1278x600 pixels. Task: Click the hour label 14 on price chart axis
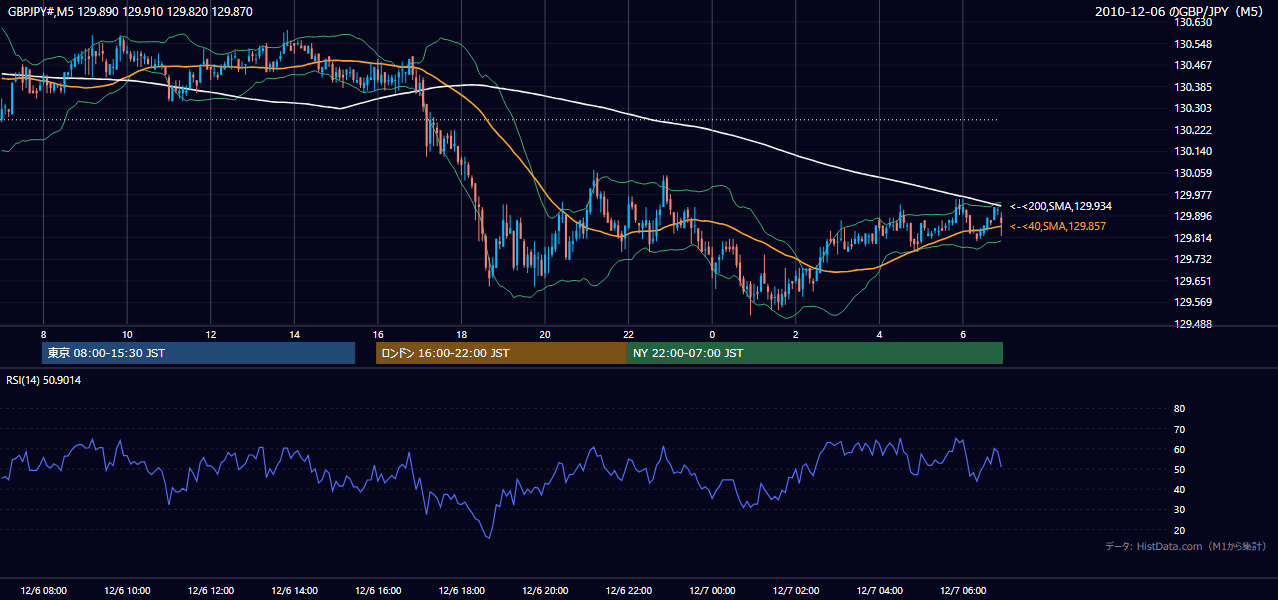click(x=294, y=334)
